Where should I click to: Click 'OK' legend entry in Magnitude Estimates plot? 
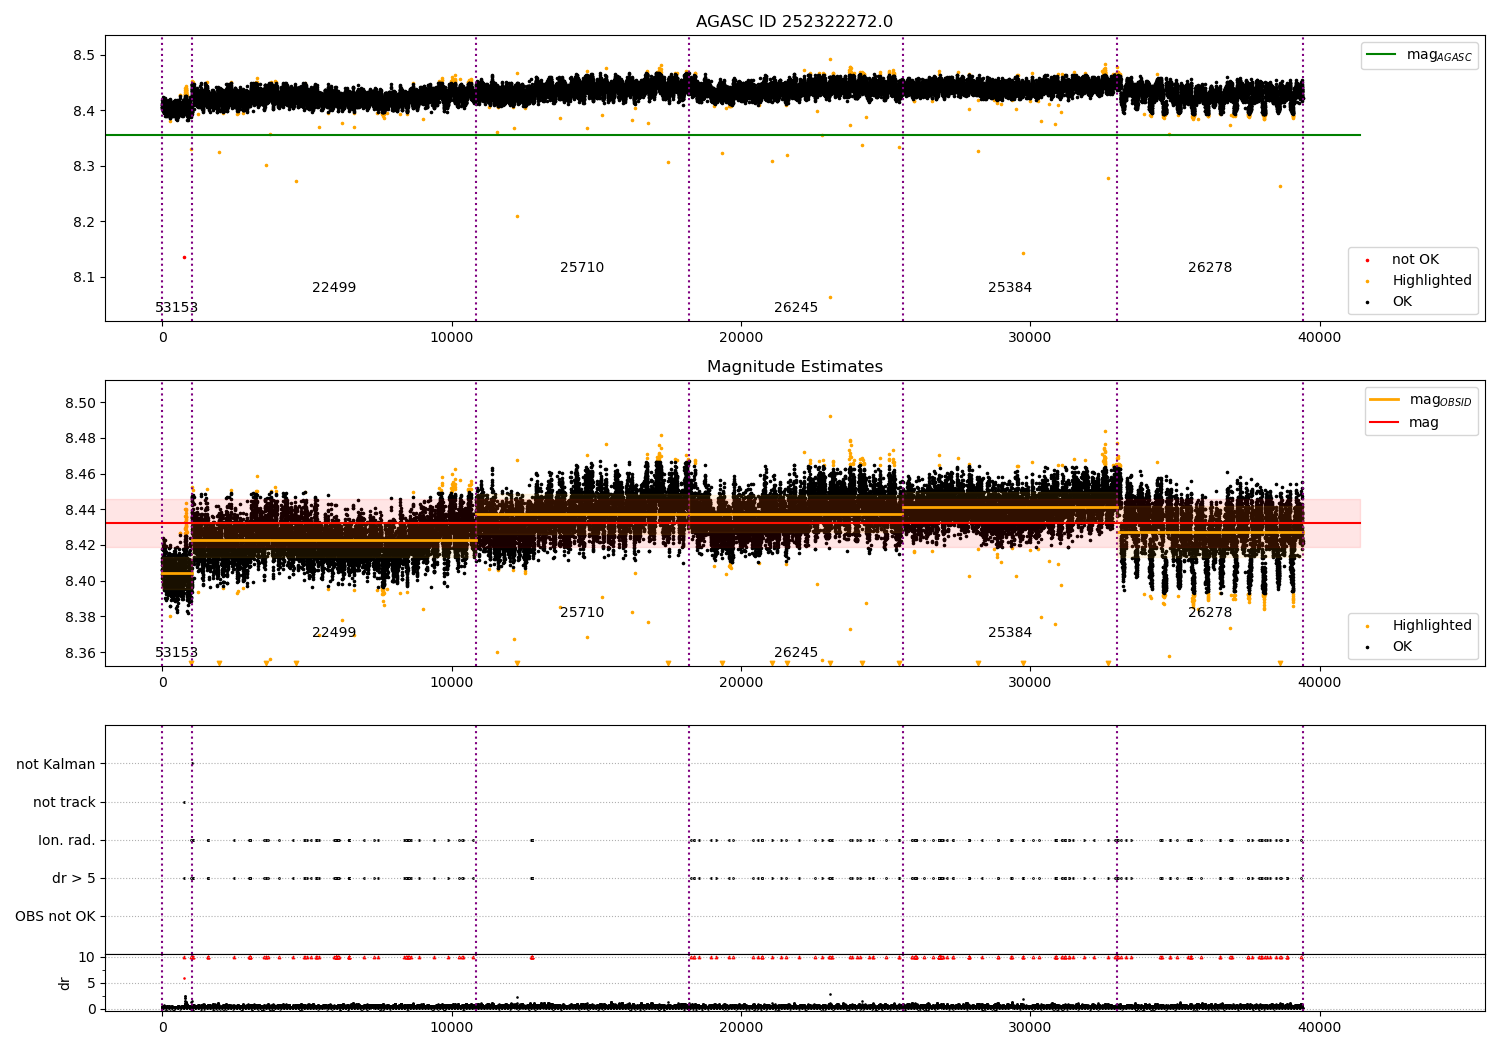(x=1402, y=647)
